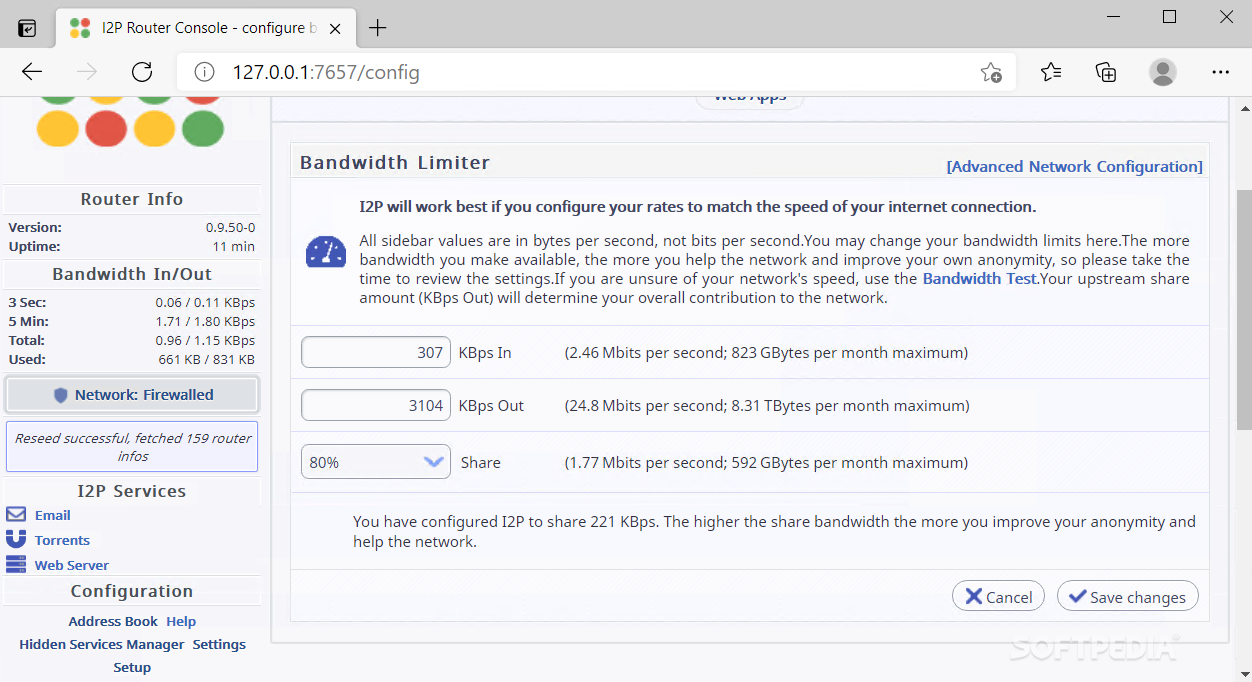1252x682 pixels.
Task: Click the Reseed successful status message
Action: 132,447
